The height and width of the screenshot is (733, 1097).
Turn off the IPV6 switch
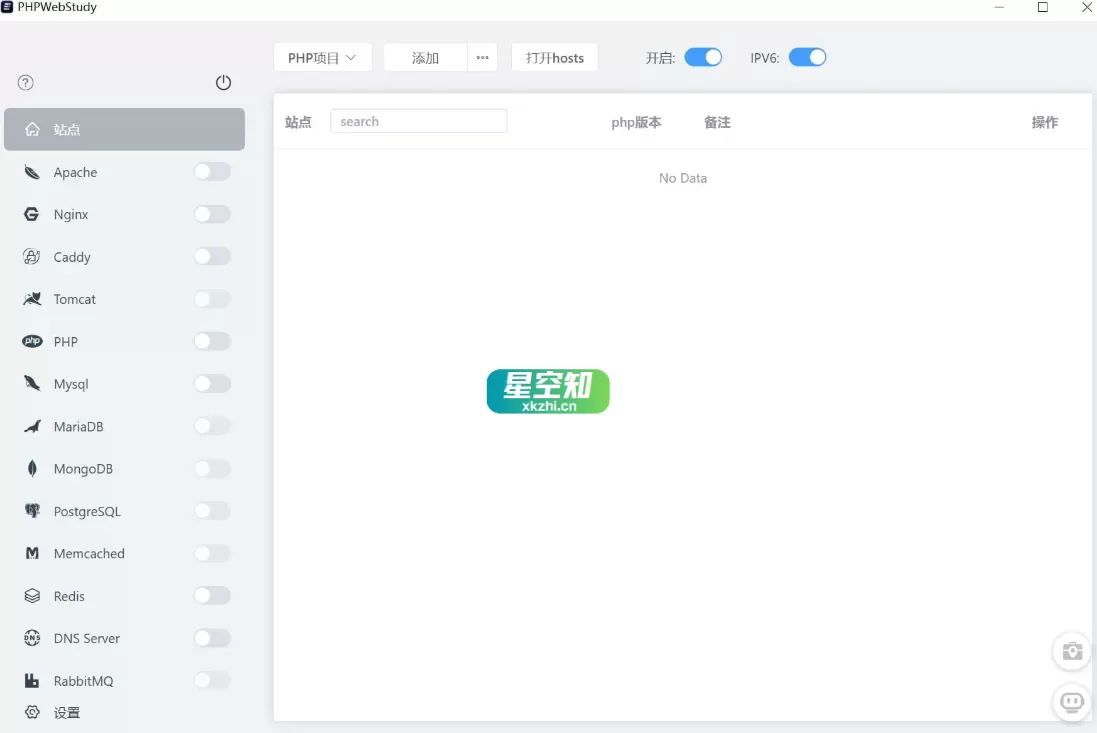coord(808,57)
